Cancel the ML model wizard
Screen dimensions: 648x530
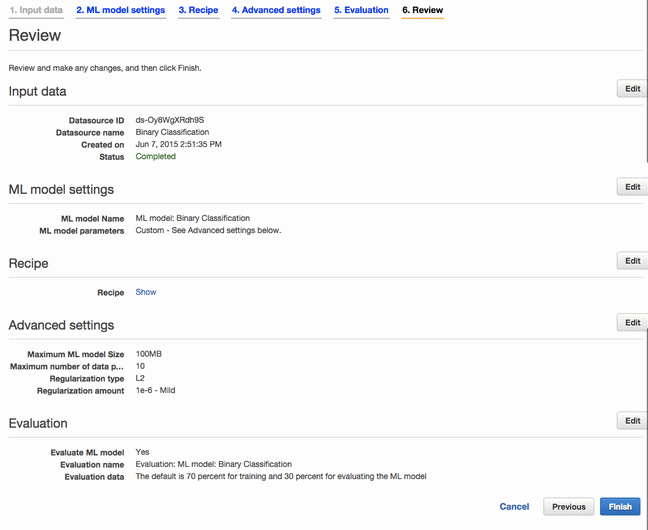click(x=514, y=506)
